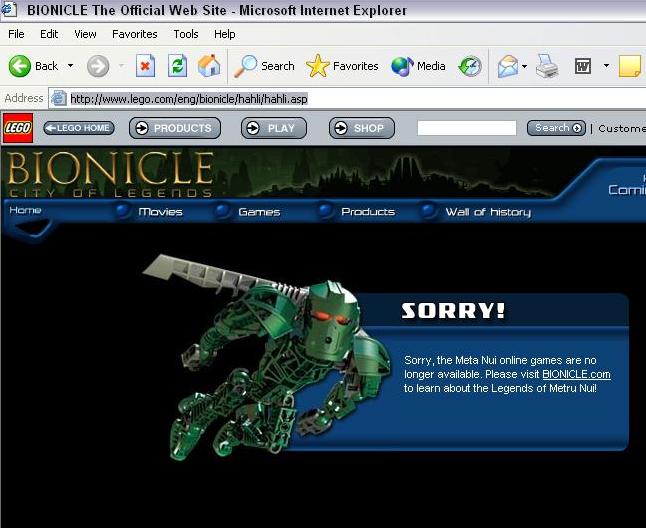The image size is (646, 528).
Task: Click the LEGO bar Search button
Action: coord(556,128)
